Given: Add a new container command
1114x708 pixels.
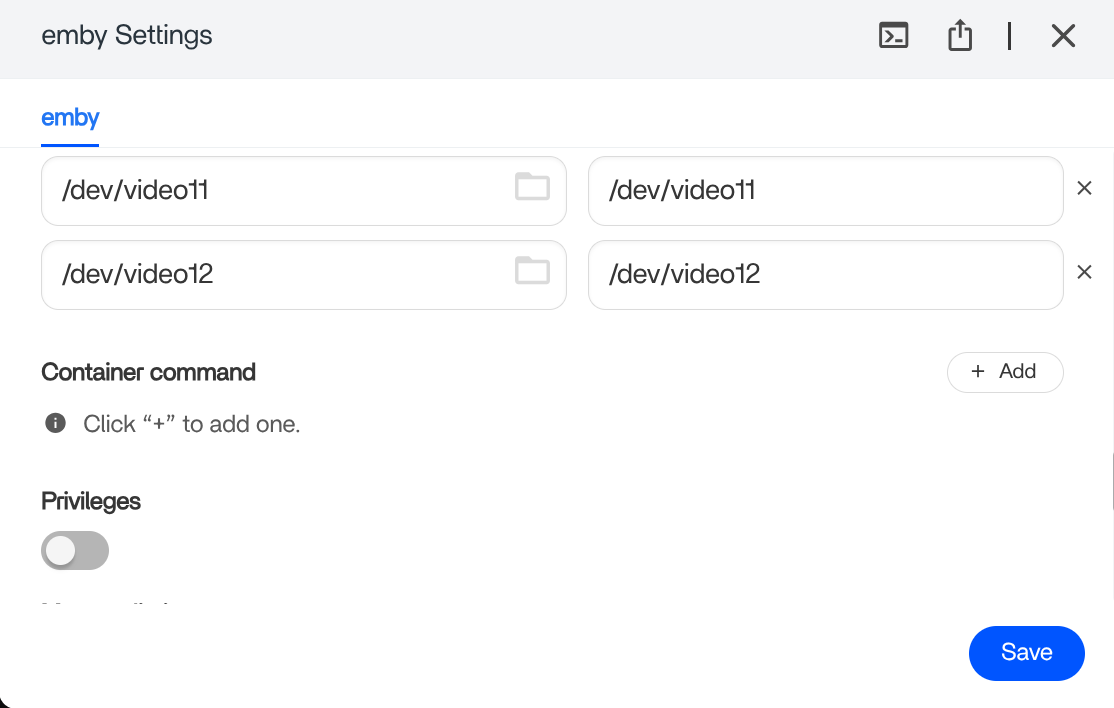Looking at the screenshot, I should click(1004, 372).
